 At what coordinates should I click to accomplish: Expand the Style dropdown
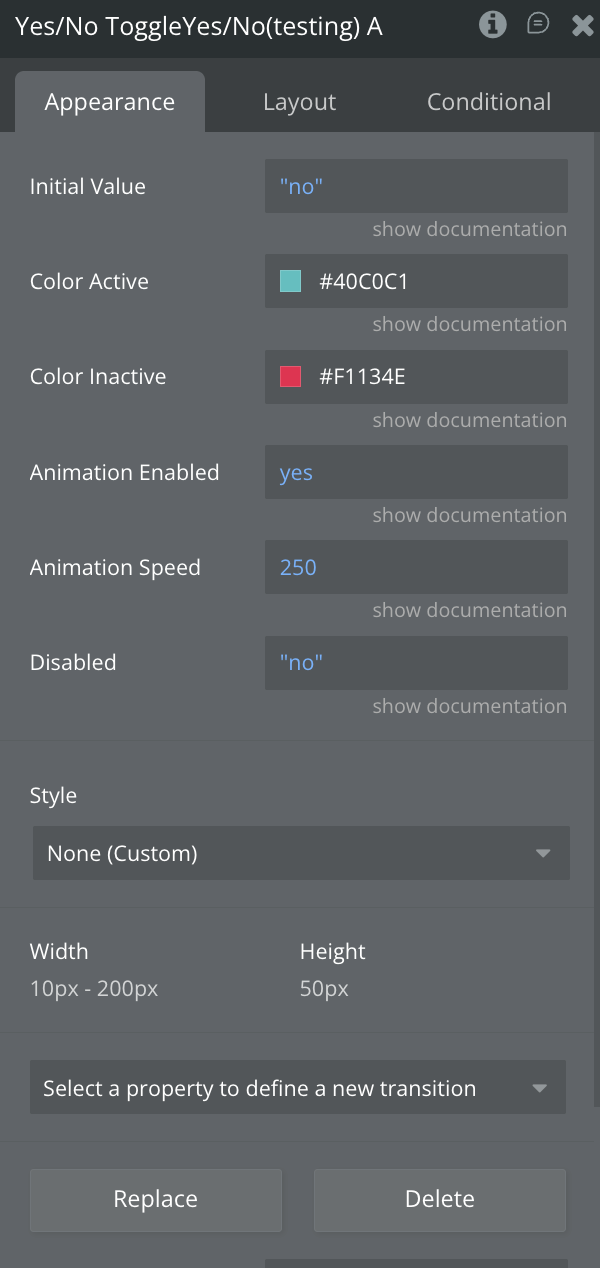coord(301,853)
